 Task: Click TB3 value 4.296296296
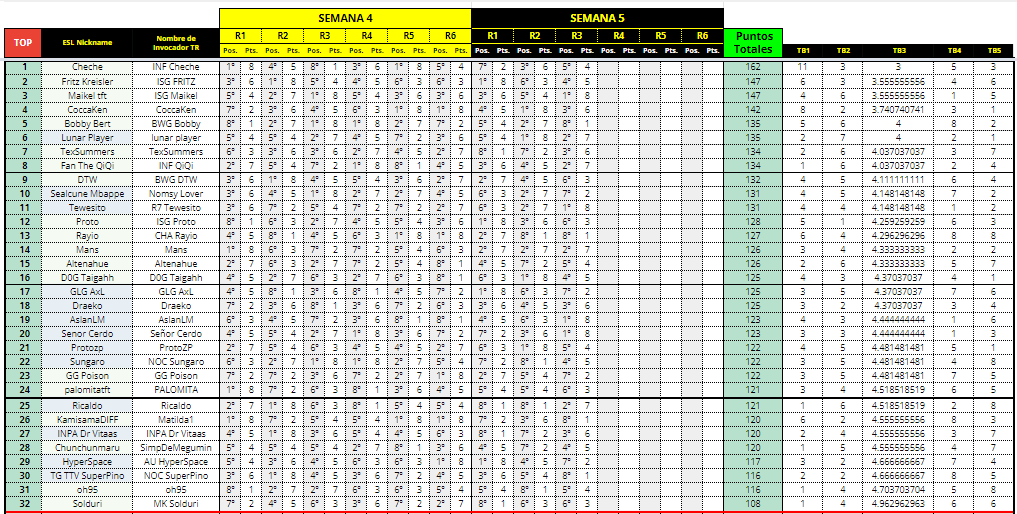[898, 236]
